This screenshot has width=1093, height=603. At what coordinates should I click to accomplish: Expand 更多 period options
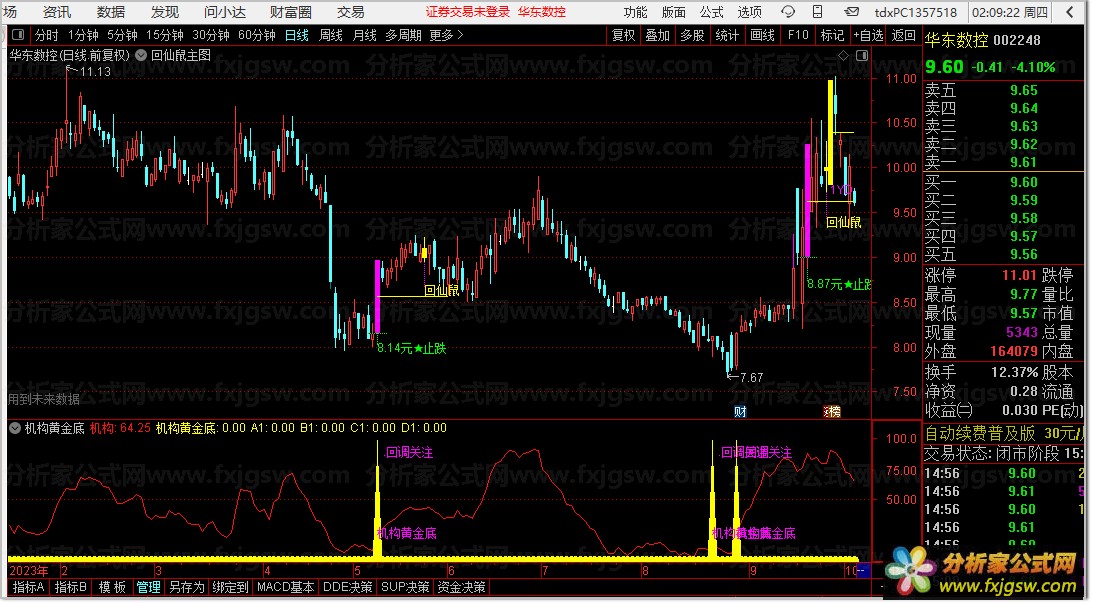point(447,35)
